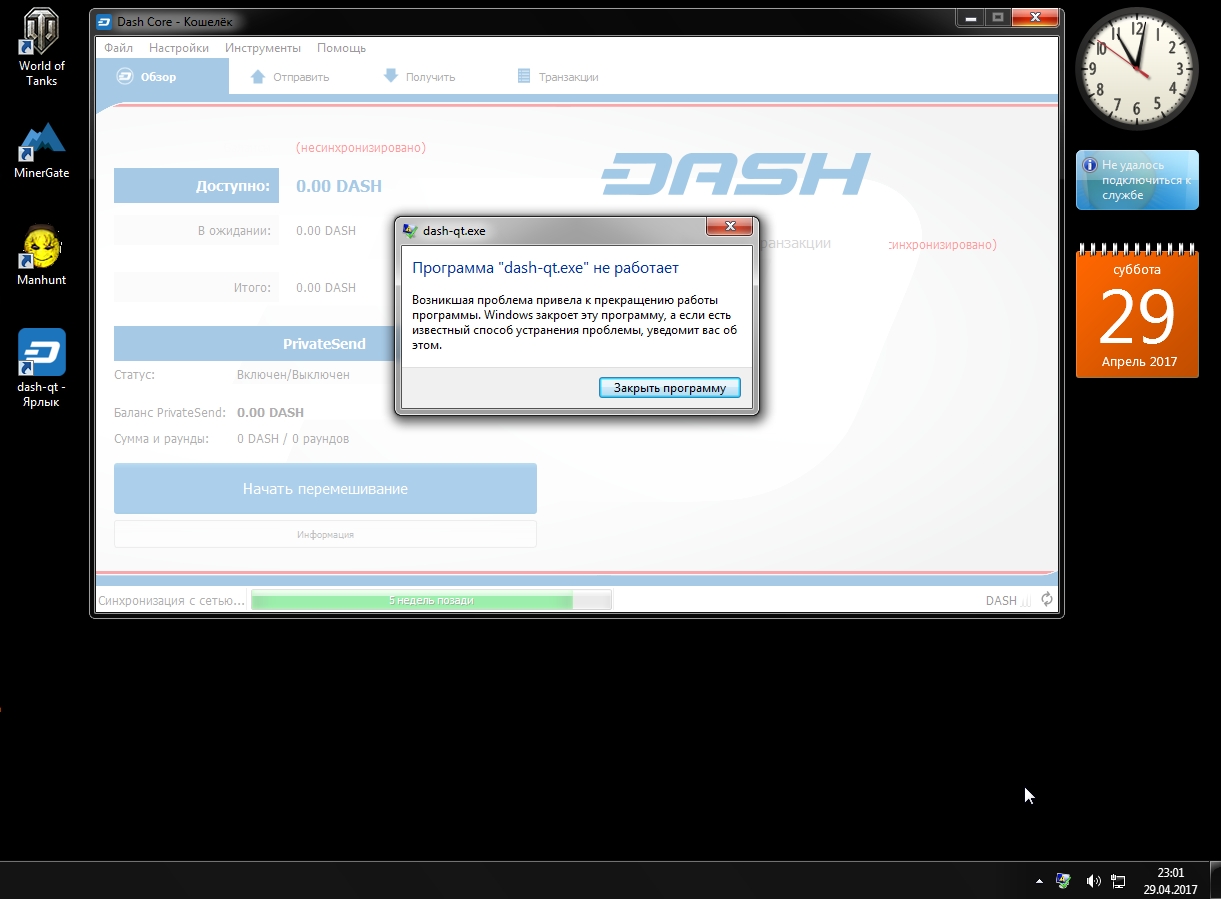Open World of Tanks desktop shortcut
Image resolution: width=1221 pixels, height=899 pixels.
pos(41,46)
